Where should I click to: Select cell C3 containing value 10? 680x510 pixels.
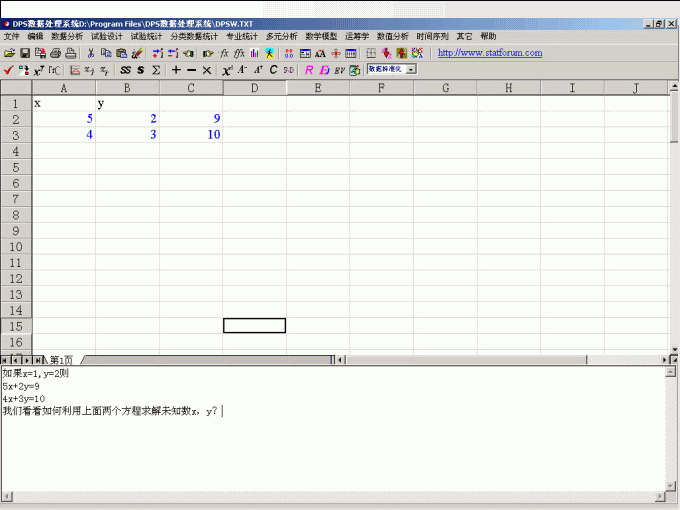(x=191, y=134)
